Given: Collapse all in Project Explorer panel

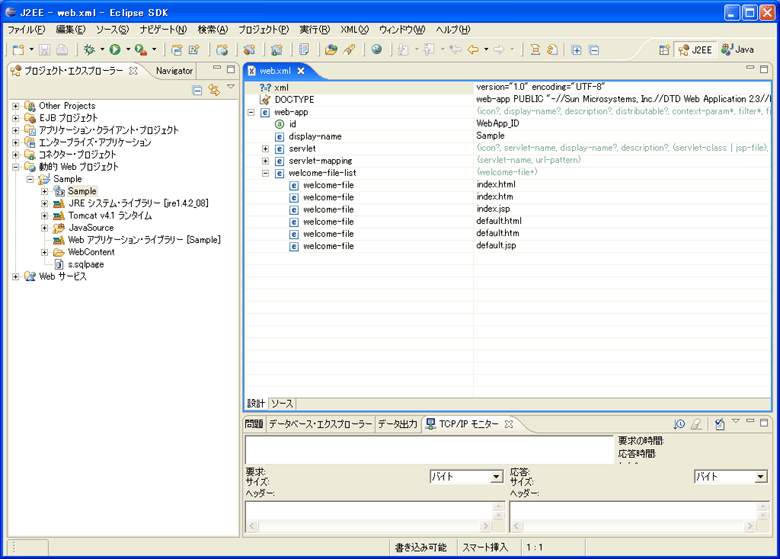Looking at the screenshot, I should (x=197, y=90).
